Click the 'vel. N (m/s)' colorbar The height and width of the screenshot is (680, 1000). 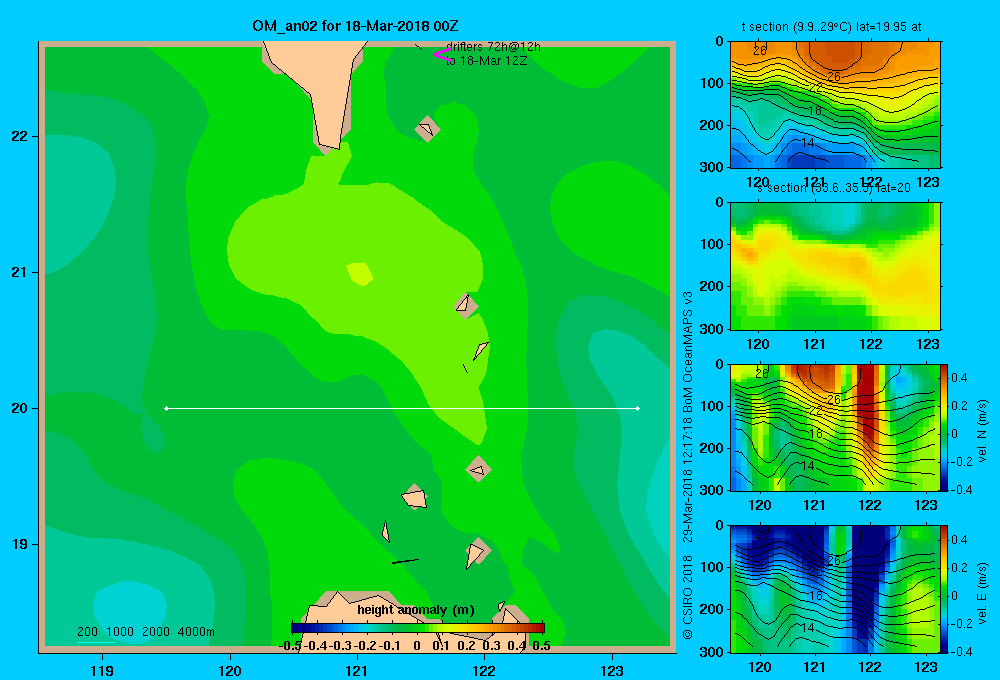click(945, 427)
